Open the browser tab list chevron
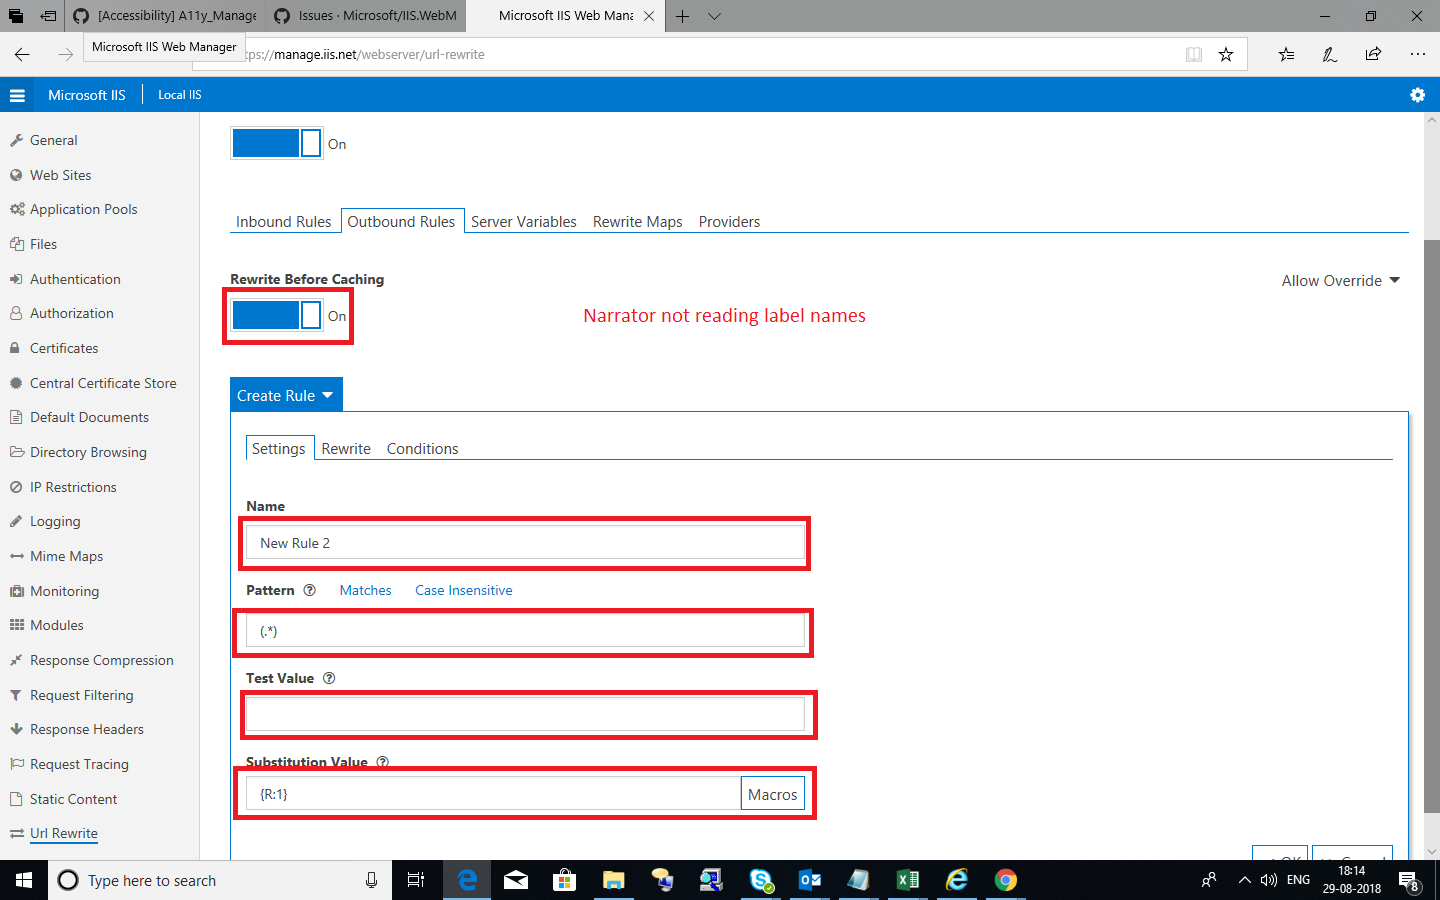1440x900 pixels. point(713,16)
